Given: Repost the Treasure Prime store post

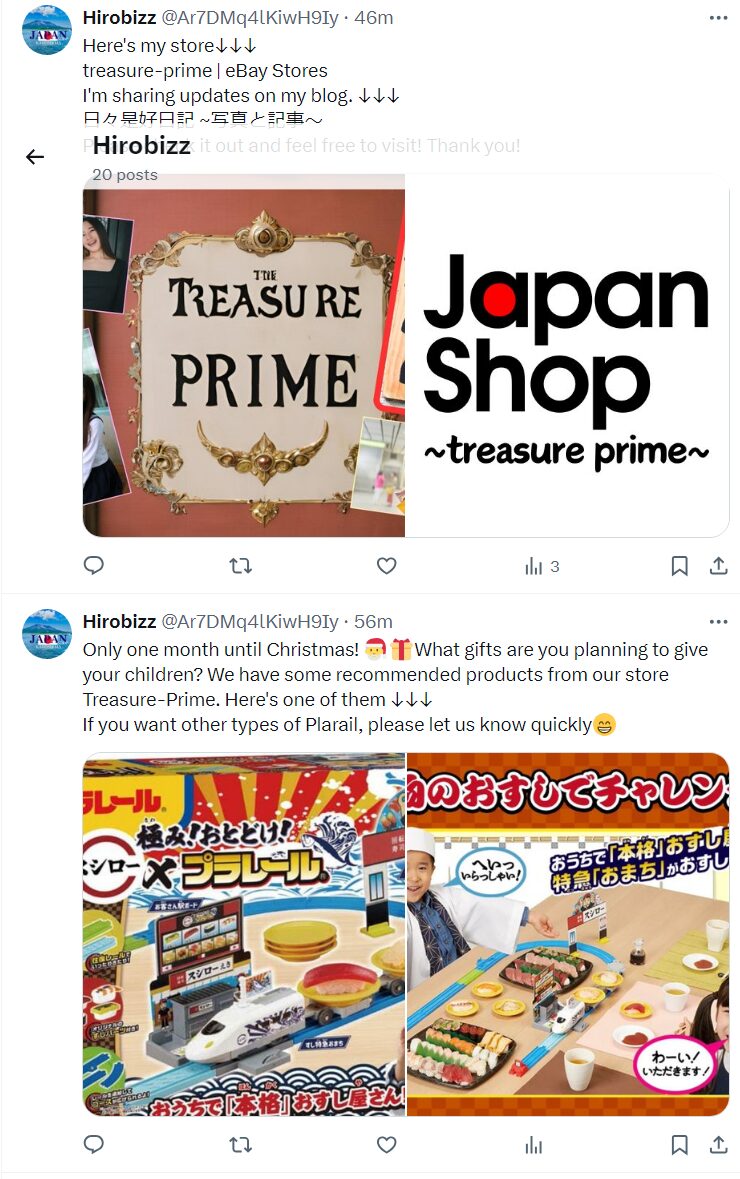Looking at the screenshot, I should [241, 565].
